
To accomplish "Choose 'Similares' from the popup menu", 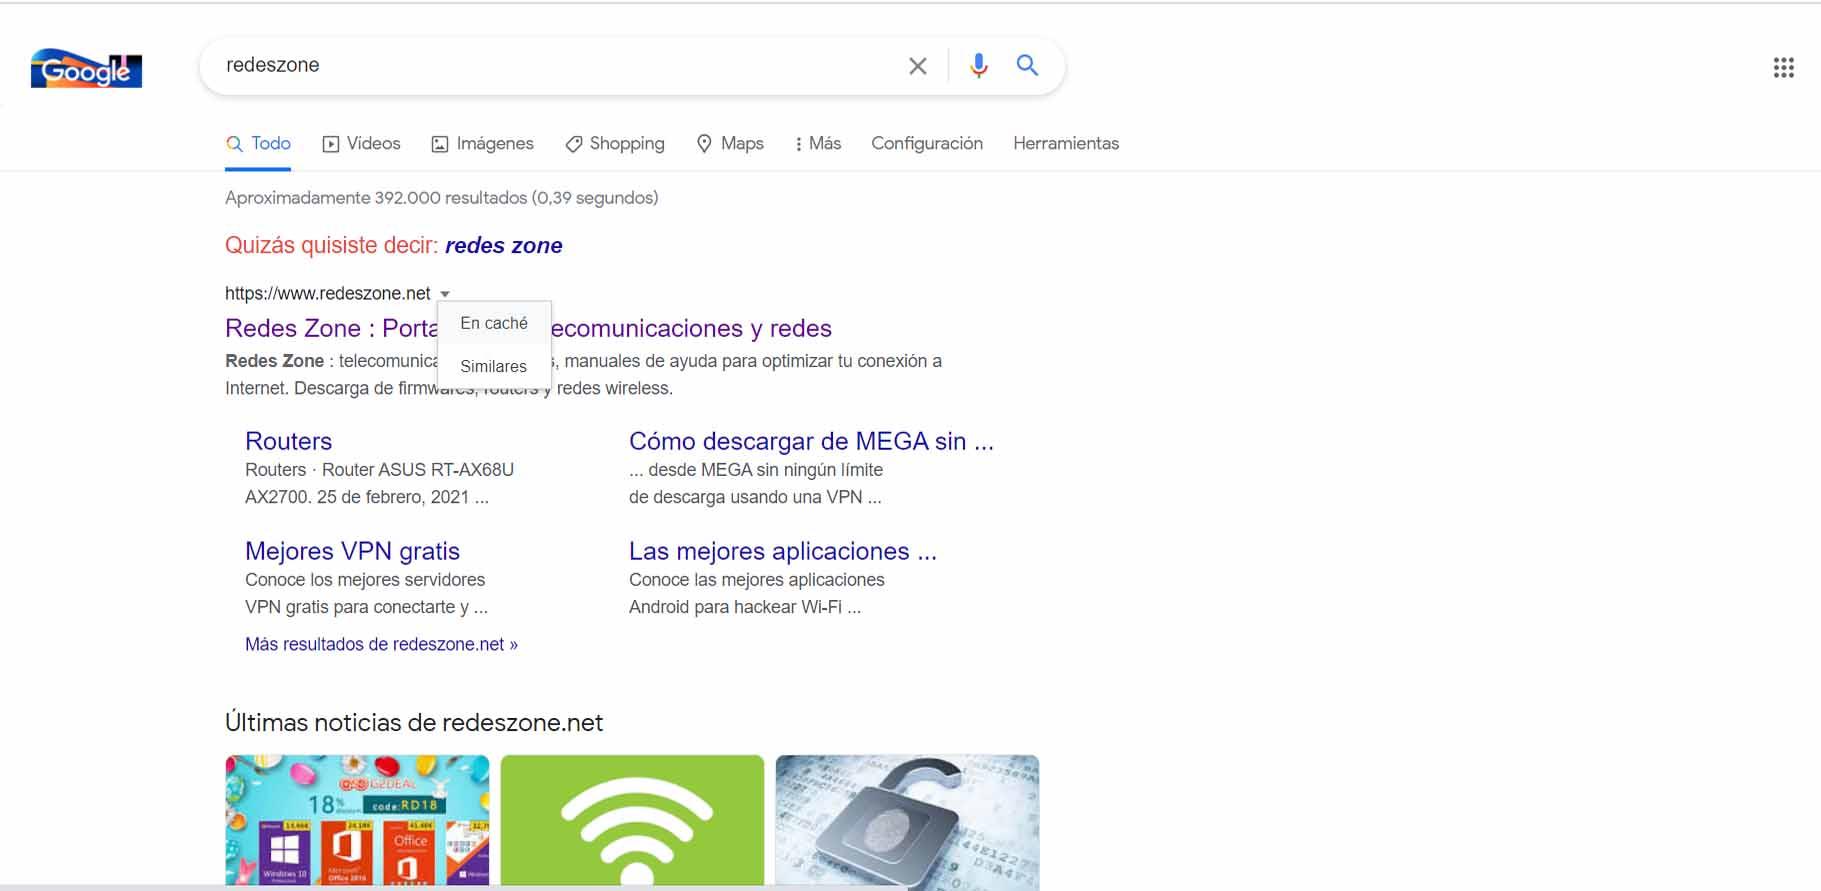I will click(494, 366).
